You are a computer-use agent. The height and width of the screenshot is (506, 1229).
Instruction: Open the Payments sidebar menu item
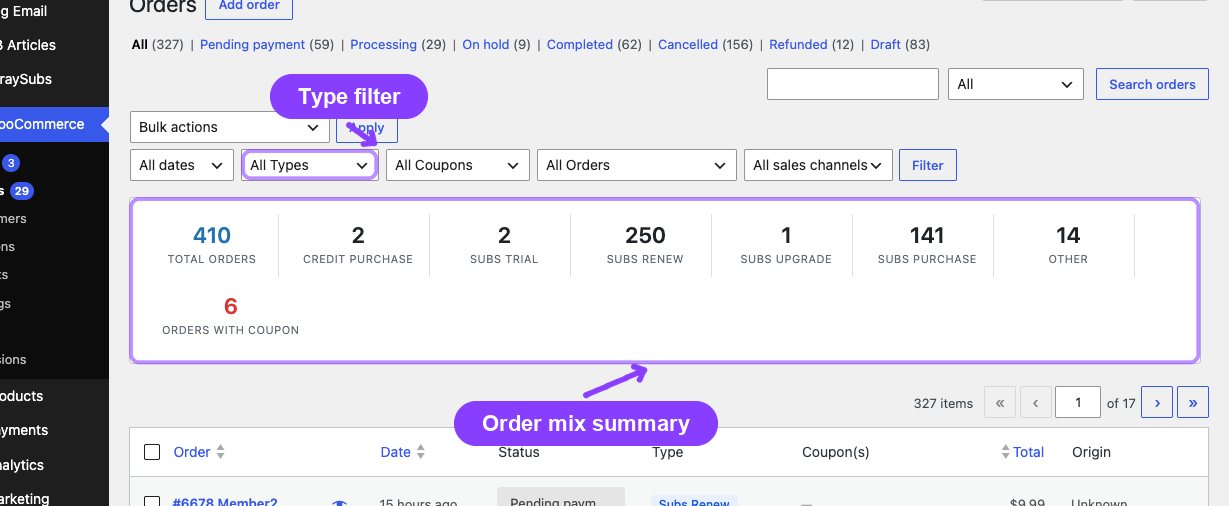(x=24, y=430)
